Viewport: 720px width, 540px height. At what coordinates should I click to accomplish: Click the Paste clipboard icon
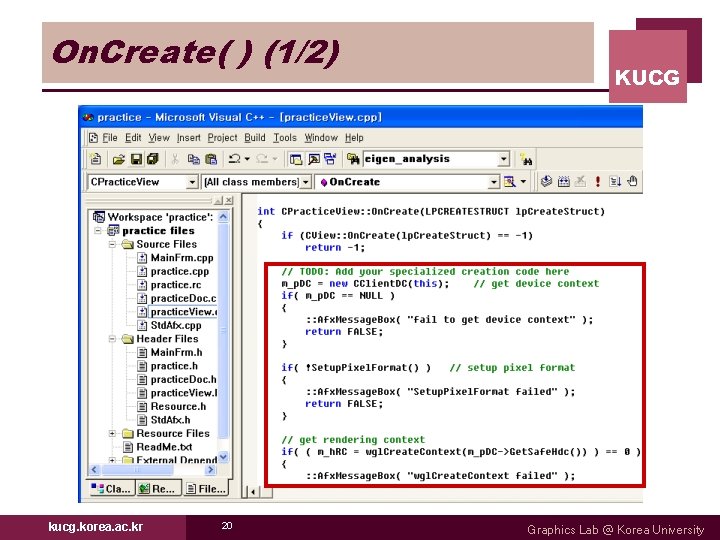[x=211, y=159]
